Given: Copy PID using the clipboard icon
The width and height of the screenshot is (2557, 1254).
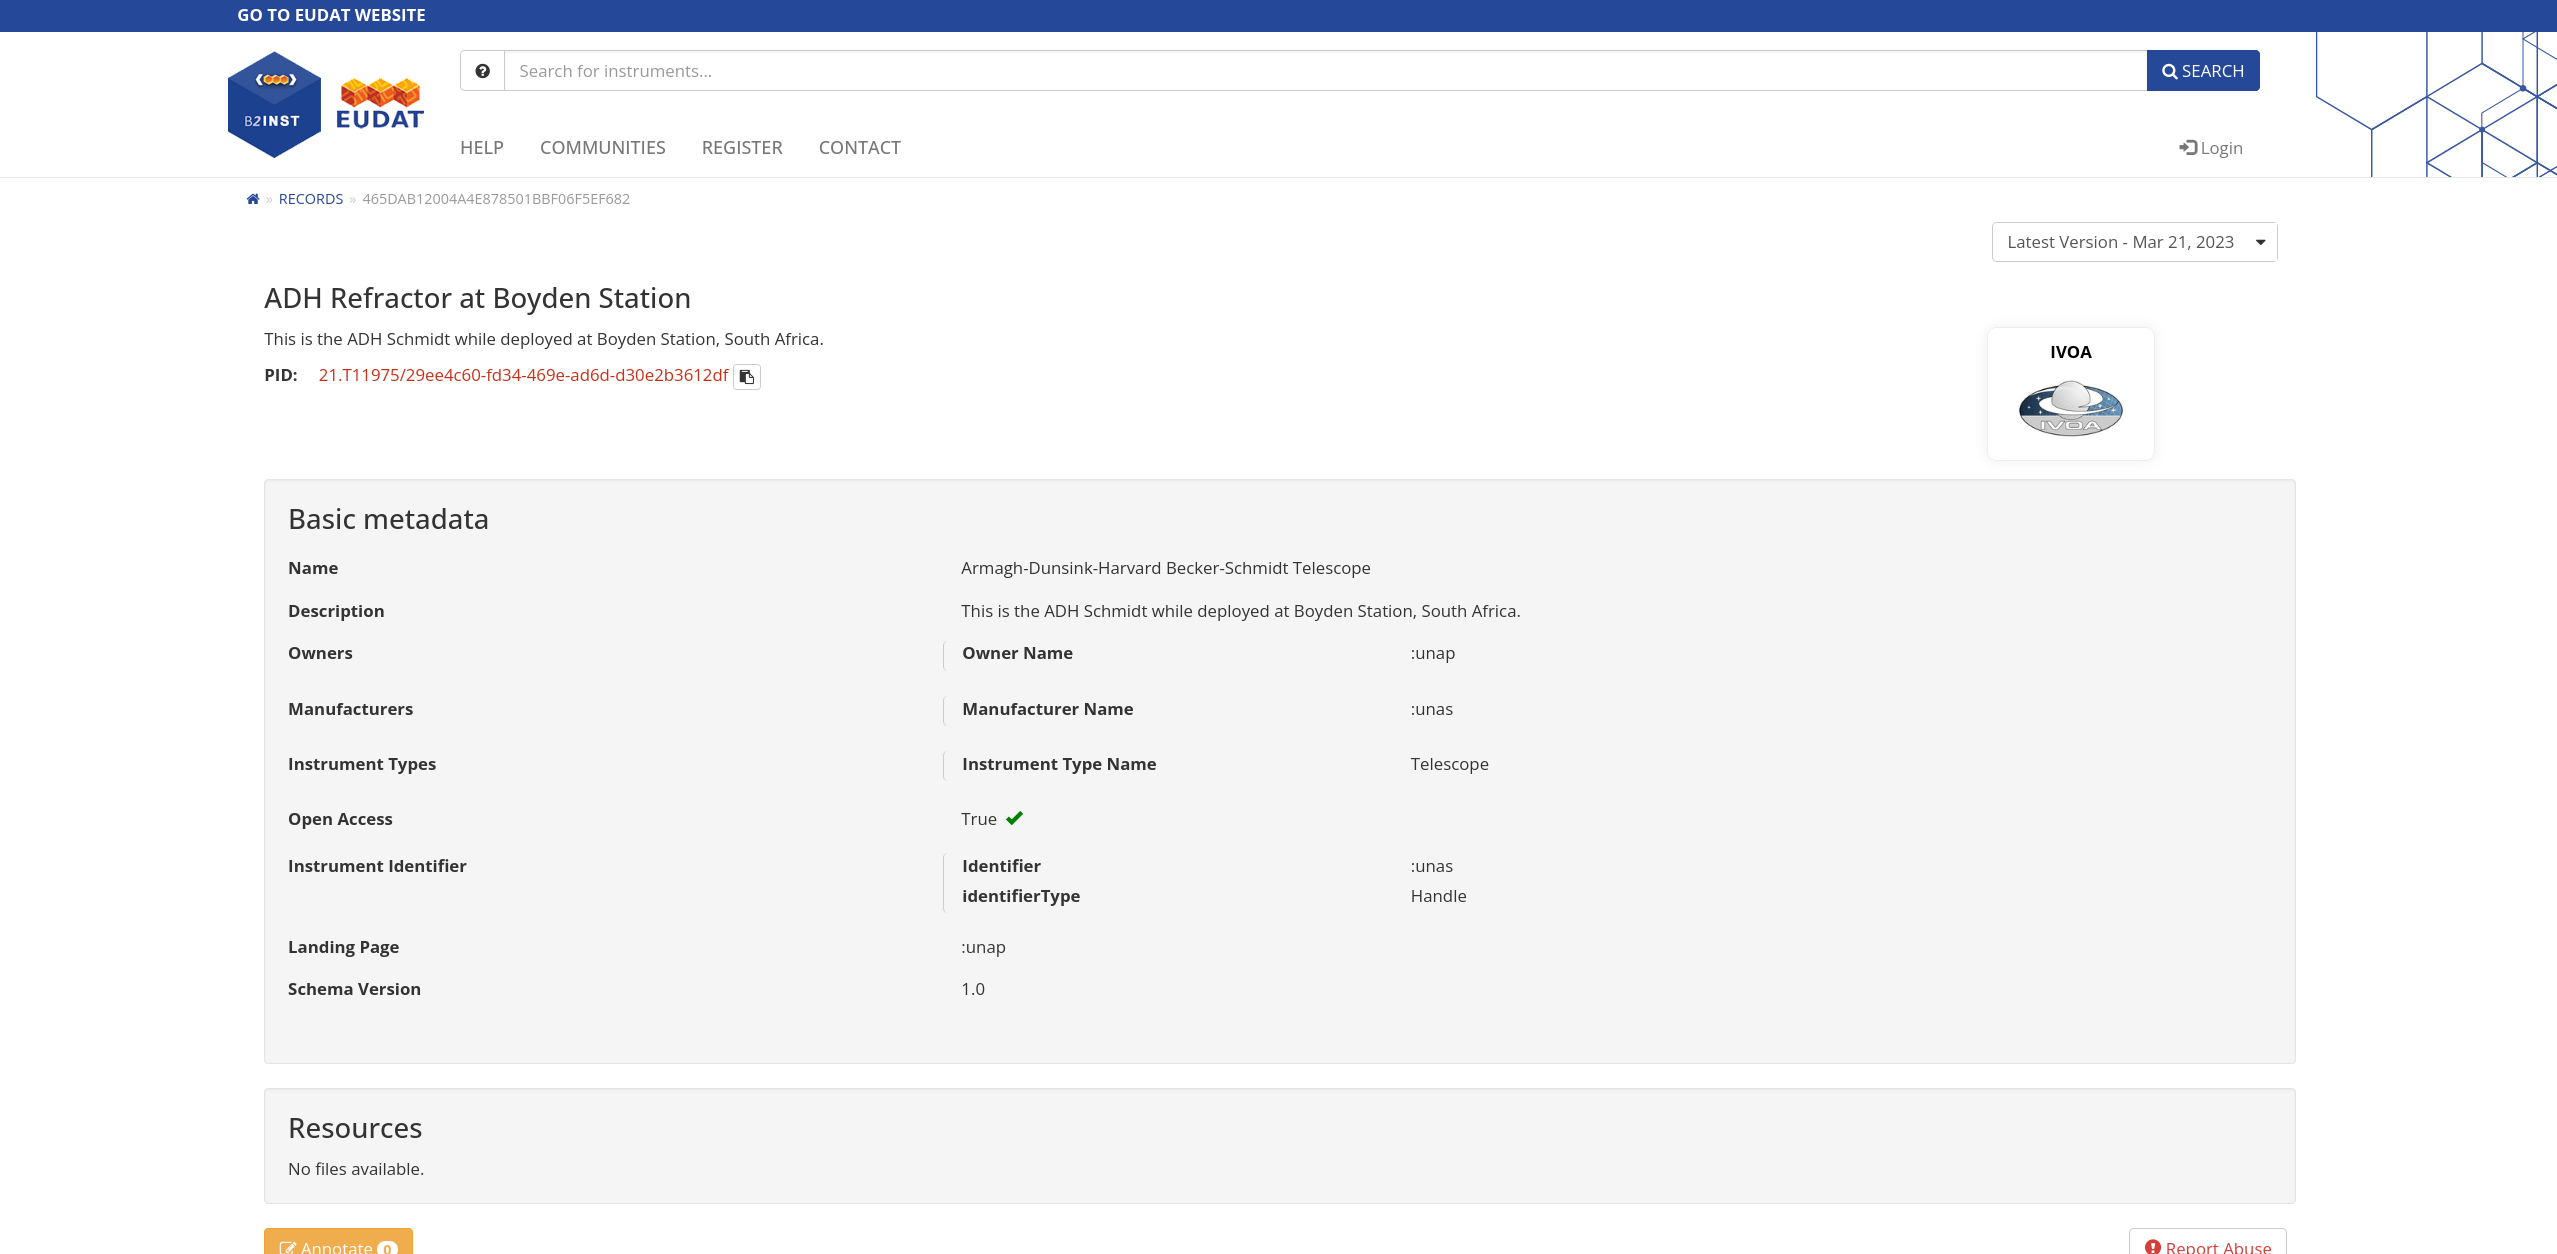Looking at the screenshot, I should point(746,377).
